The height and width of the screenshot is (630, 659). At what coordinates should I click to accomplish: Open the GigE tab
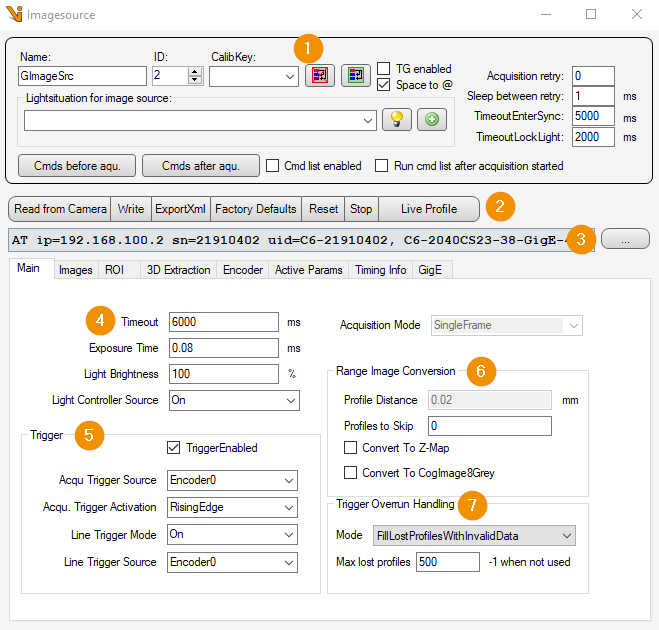pyautogui.click(x=430, y=270)
